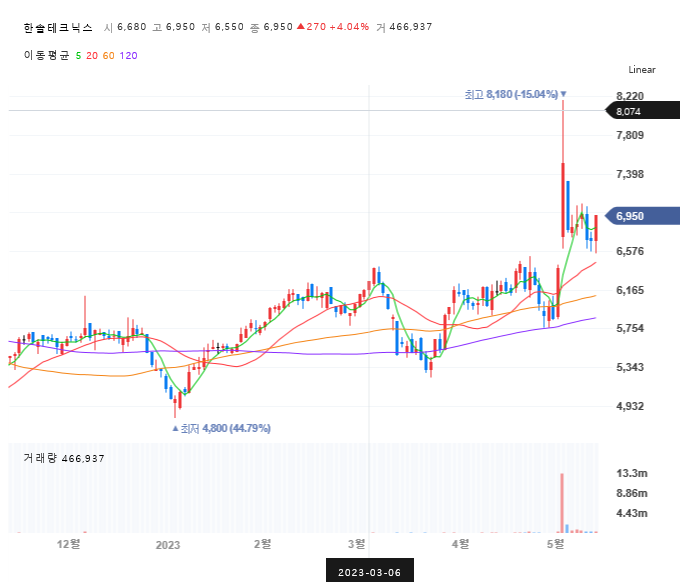Click the 8.86m volume axis label

point(632,494)
